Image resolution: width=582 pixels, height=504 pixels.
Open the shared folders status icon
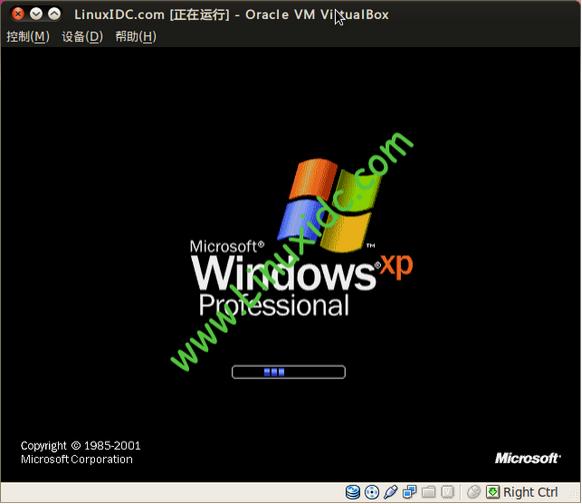pos(429,492)
